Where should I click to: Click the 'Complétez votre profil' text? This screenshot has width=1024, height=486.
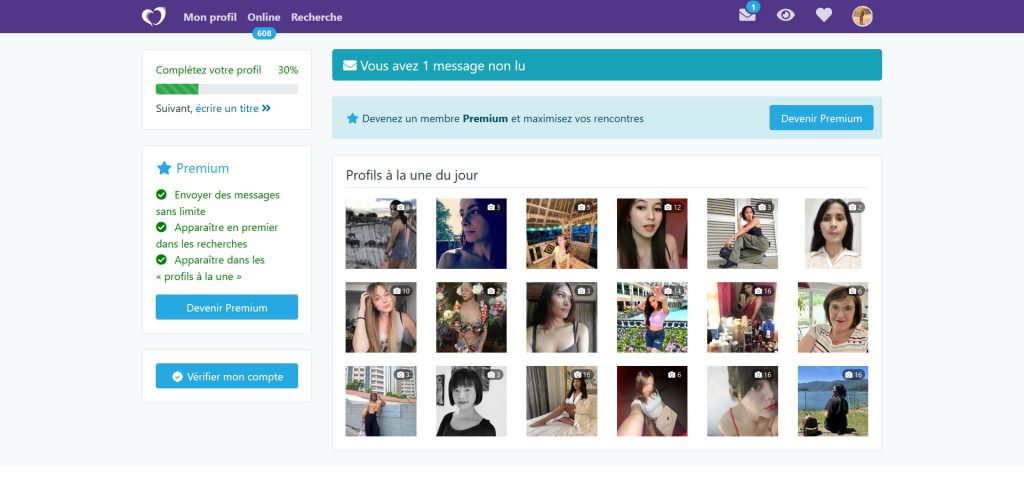pyautogui.click(x=208, y=70)
